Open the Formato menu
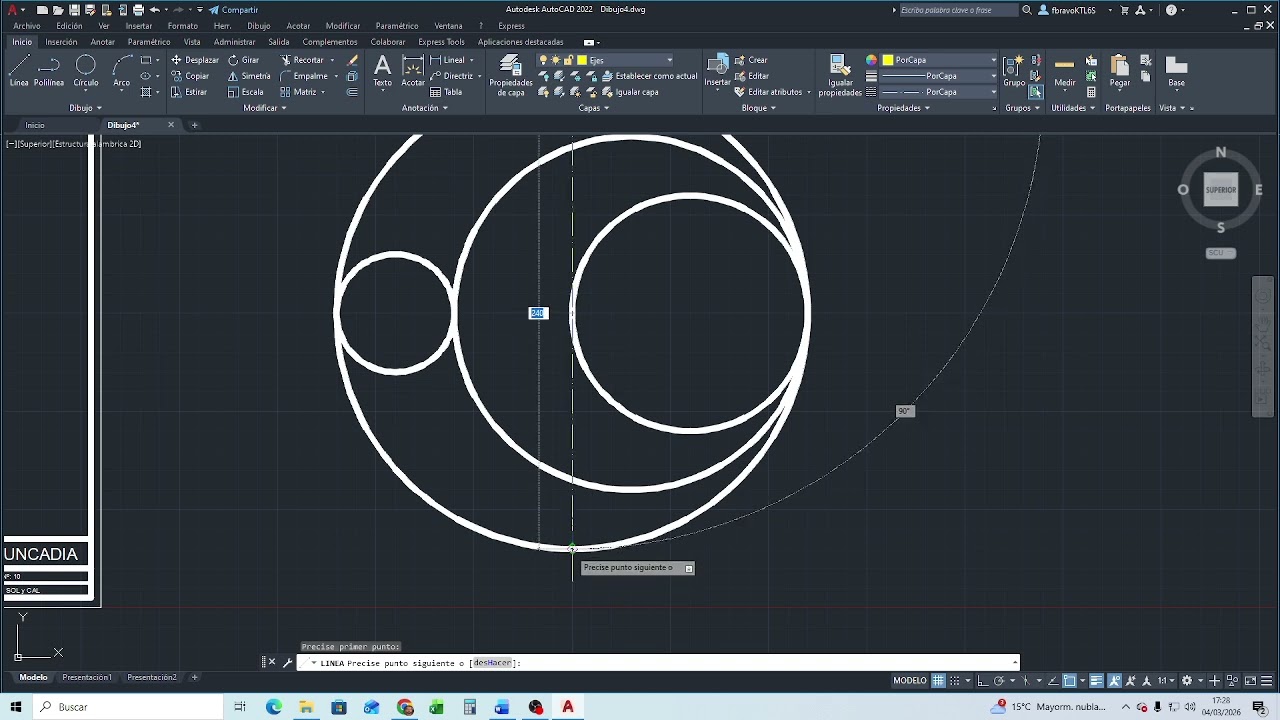 (183, 26)
